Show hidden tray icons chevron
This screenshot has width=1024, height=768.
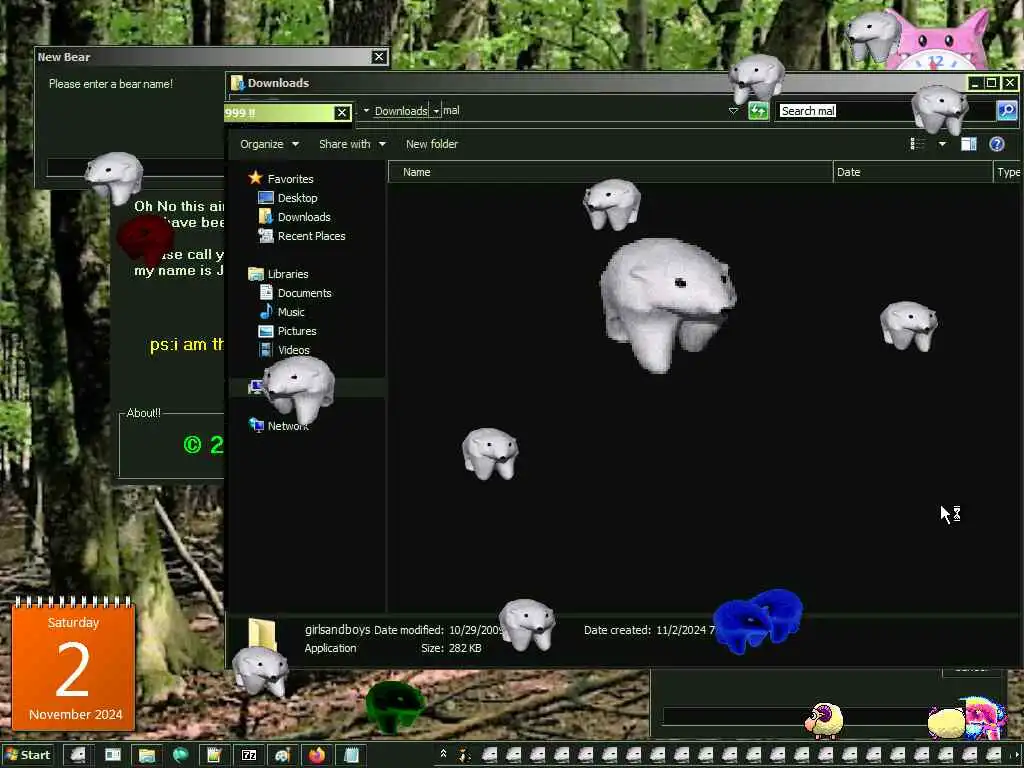tap(443, 754)
